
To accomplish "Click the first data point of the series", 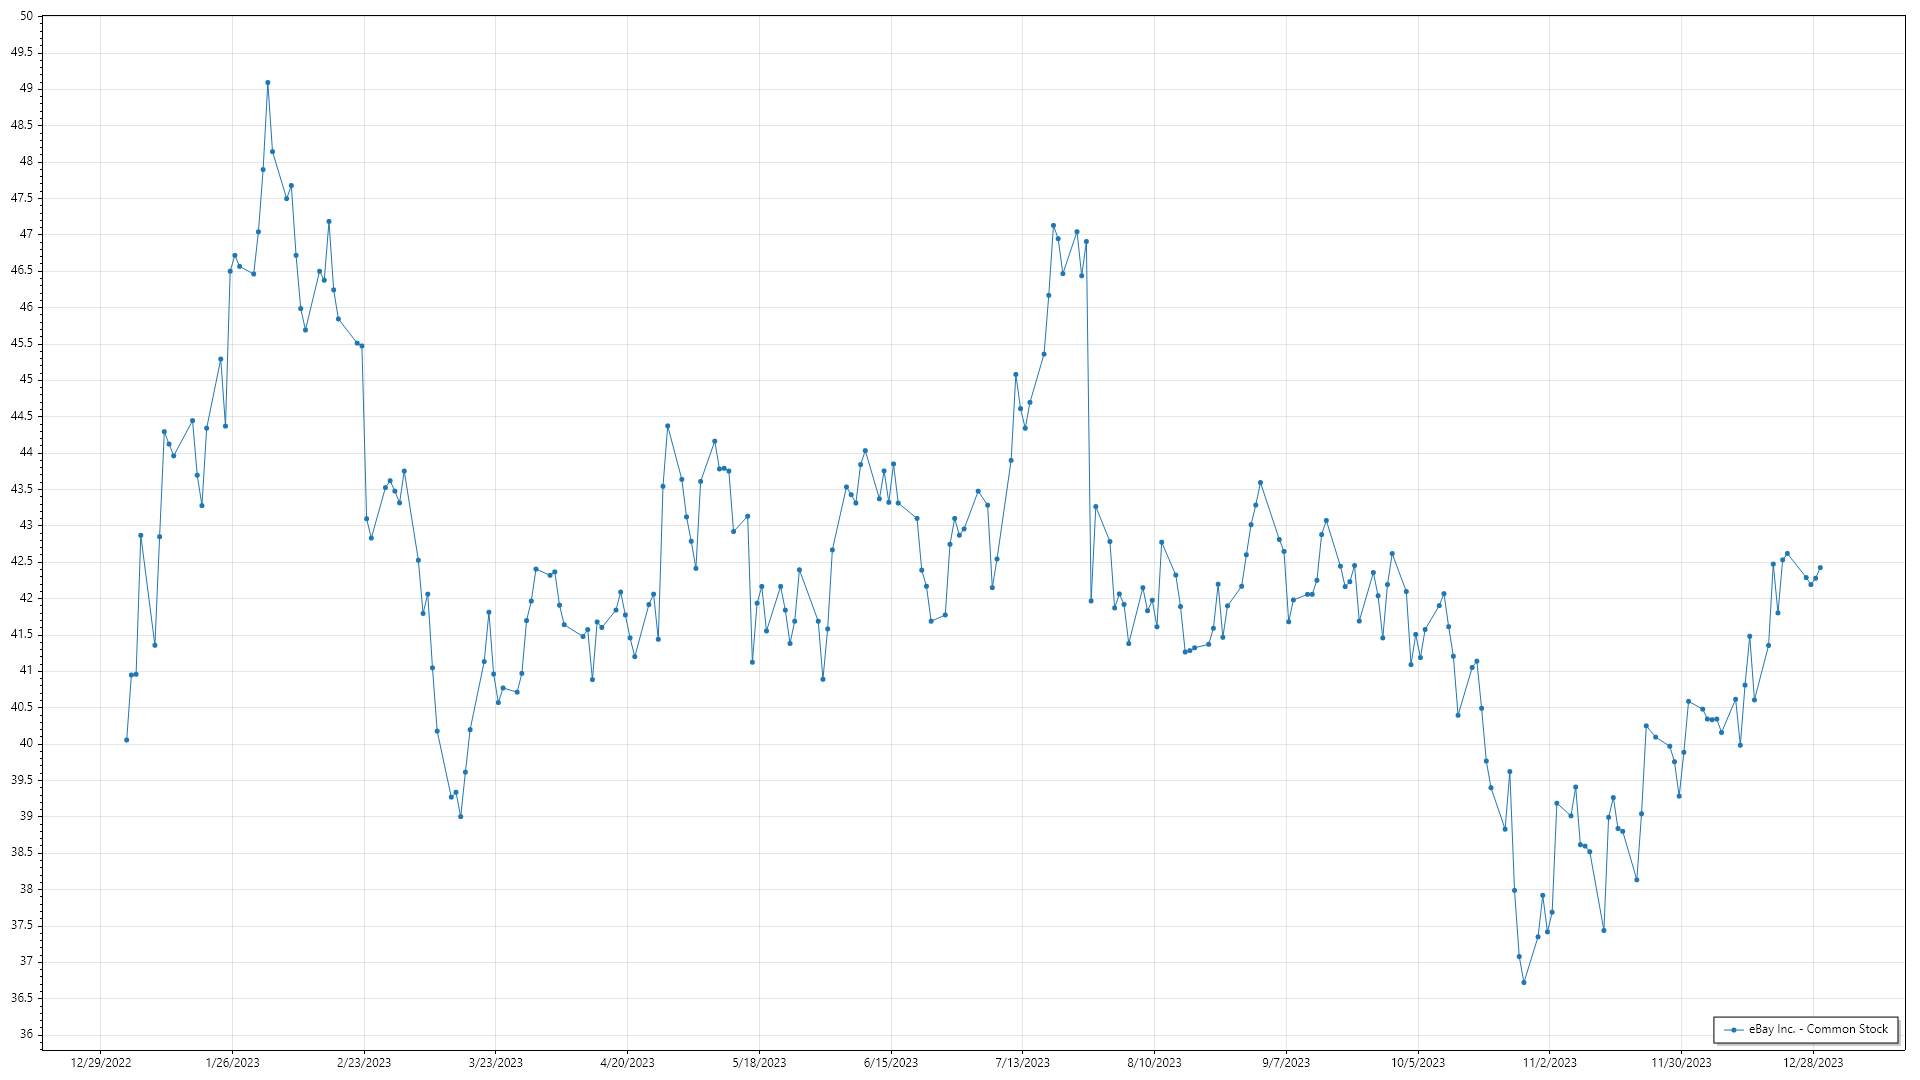I will (x=127, y=740).
